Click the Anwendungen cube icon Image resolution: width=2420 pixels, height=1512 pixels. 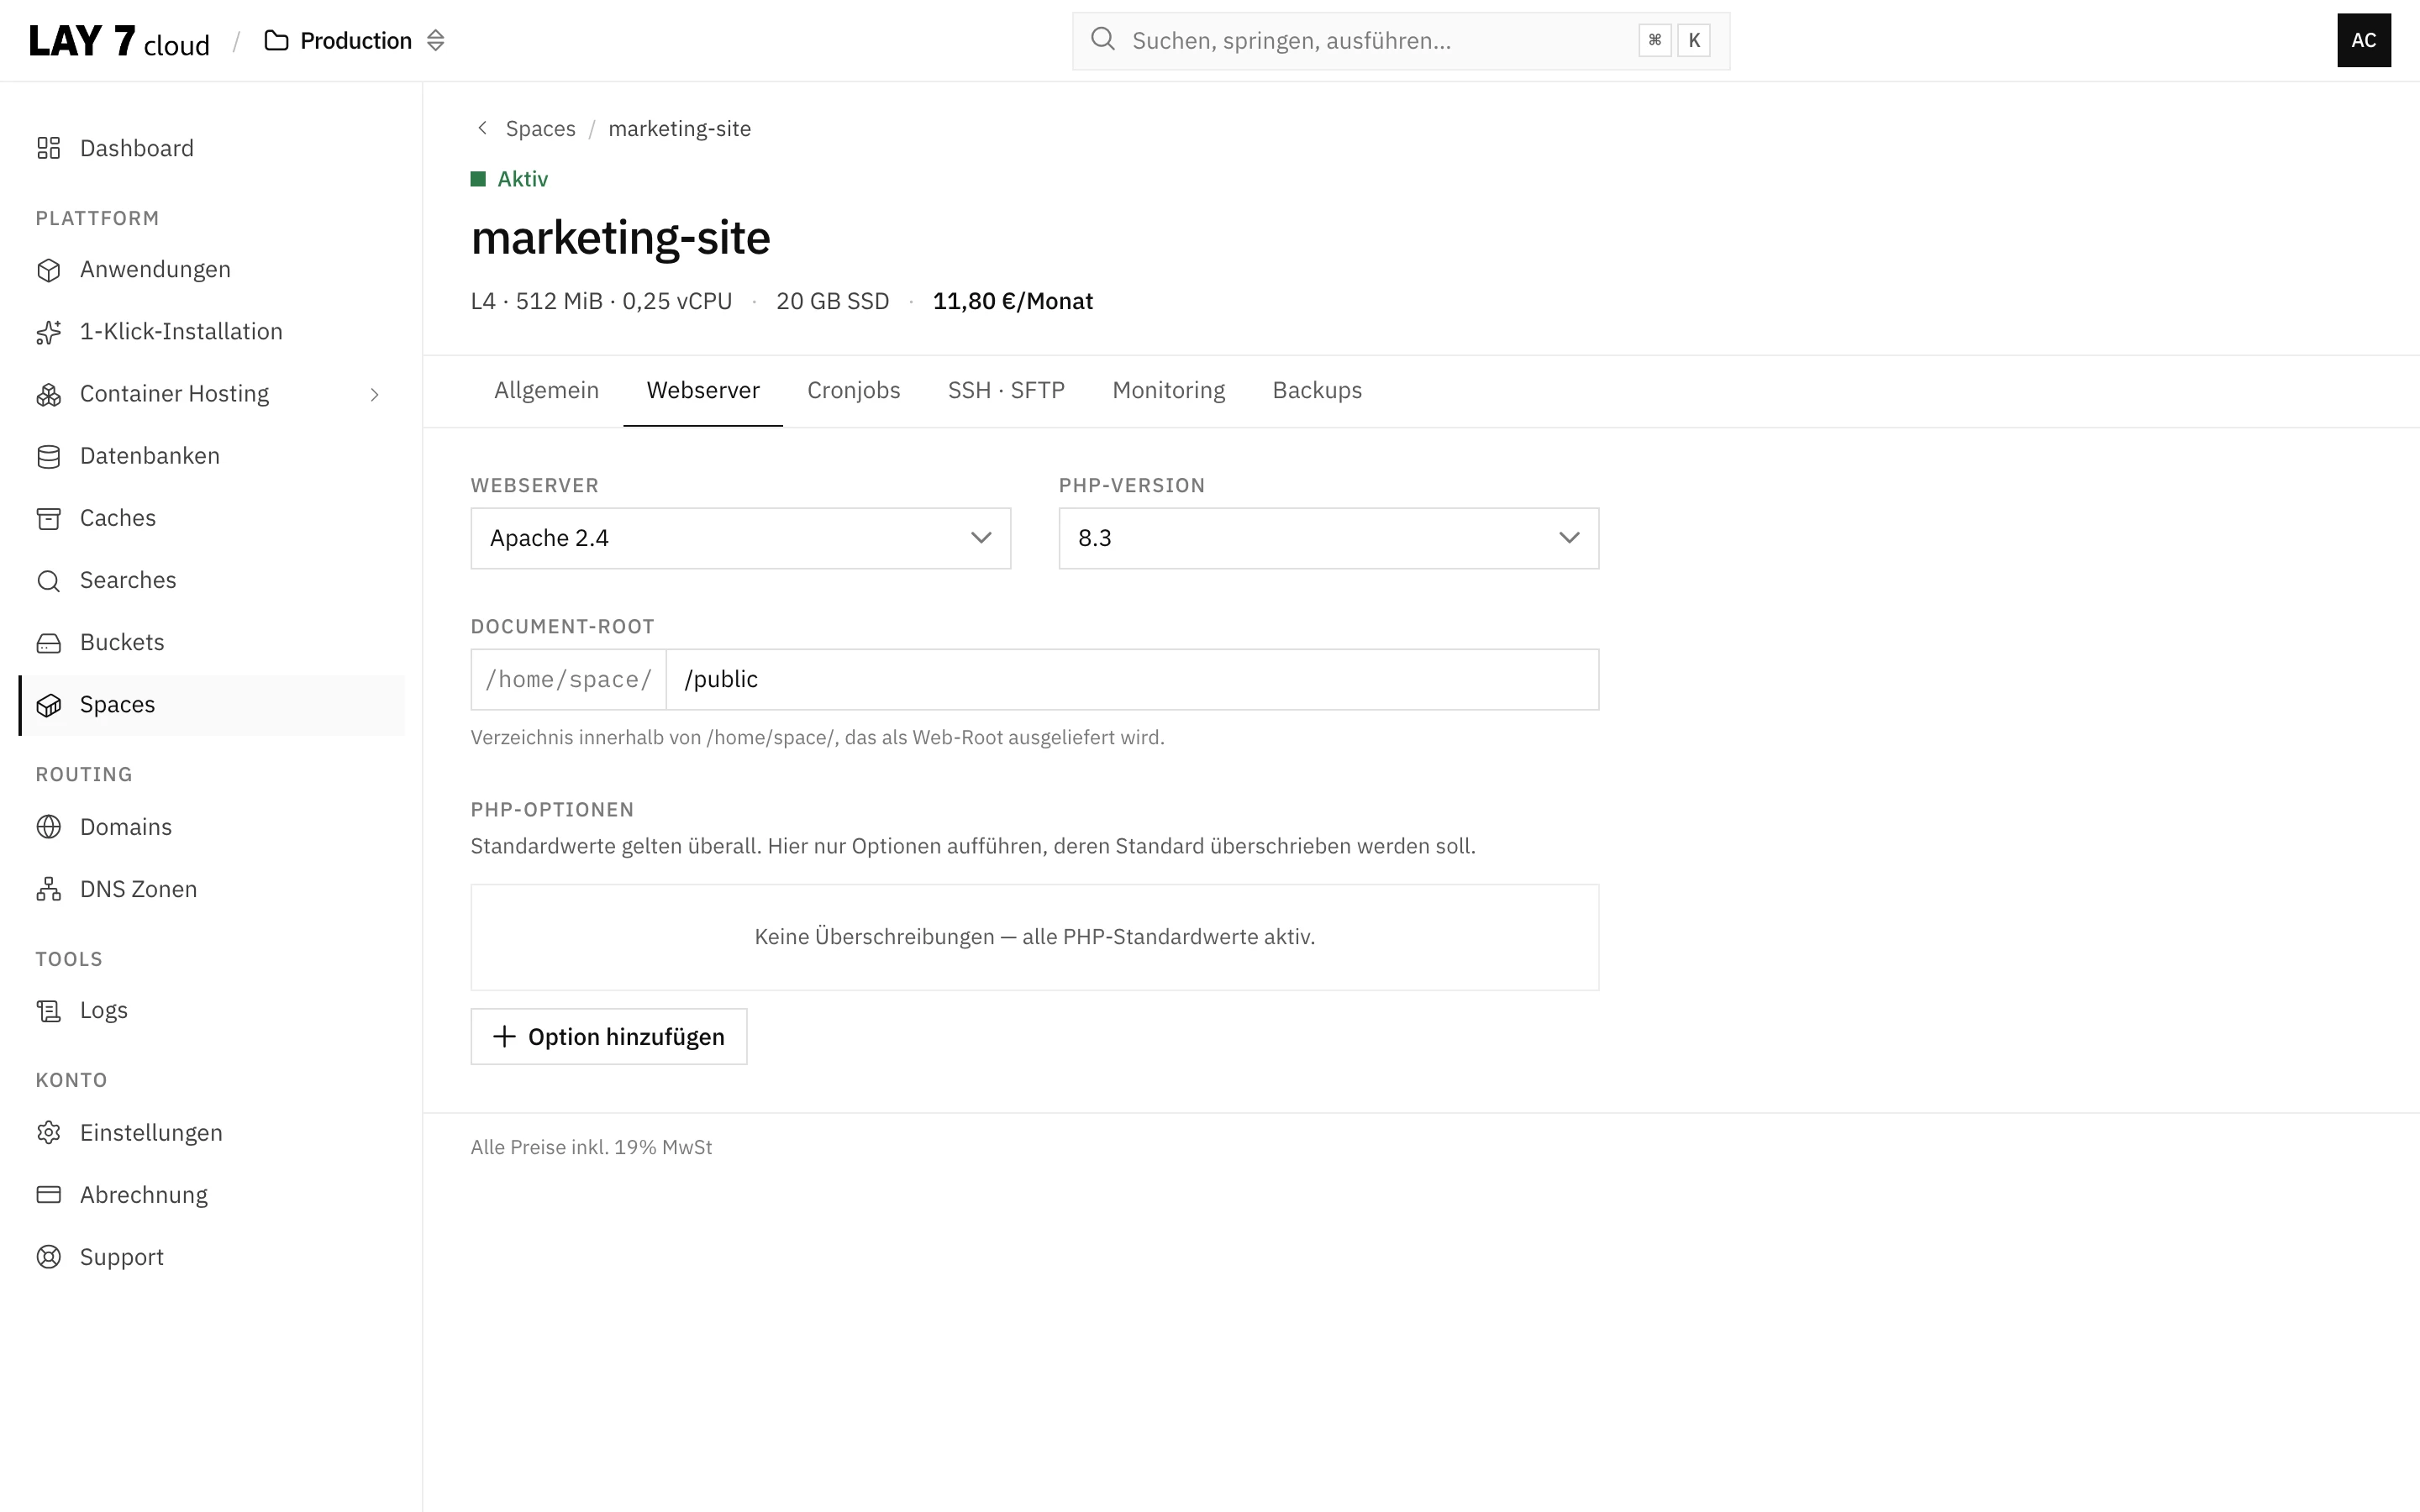[48, 270]
